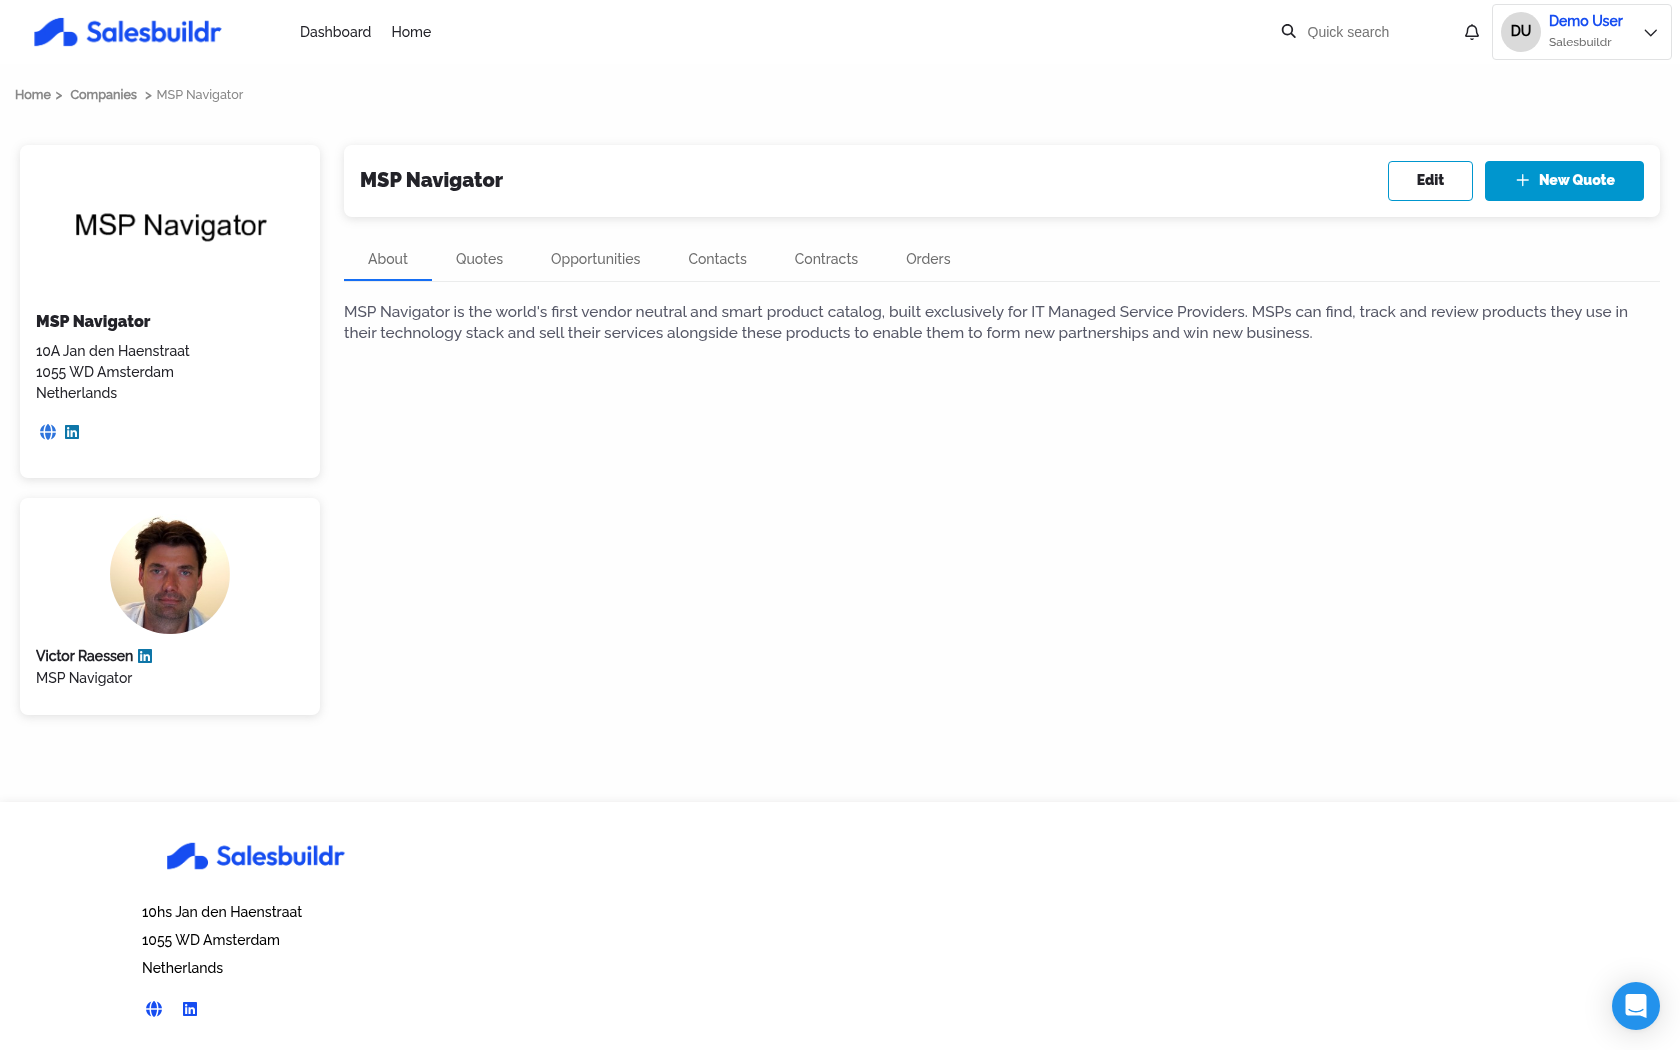Click the About description paragraph text

click(x=986, y=322)
